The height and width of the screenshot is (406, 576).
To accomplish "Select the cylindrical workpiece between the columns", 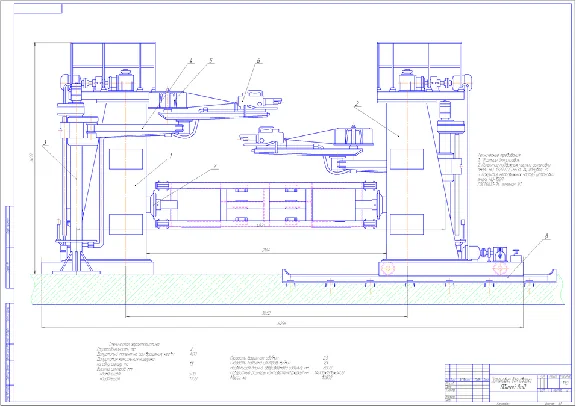I will (x=265, y=205).
